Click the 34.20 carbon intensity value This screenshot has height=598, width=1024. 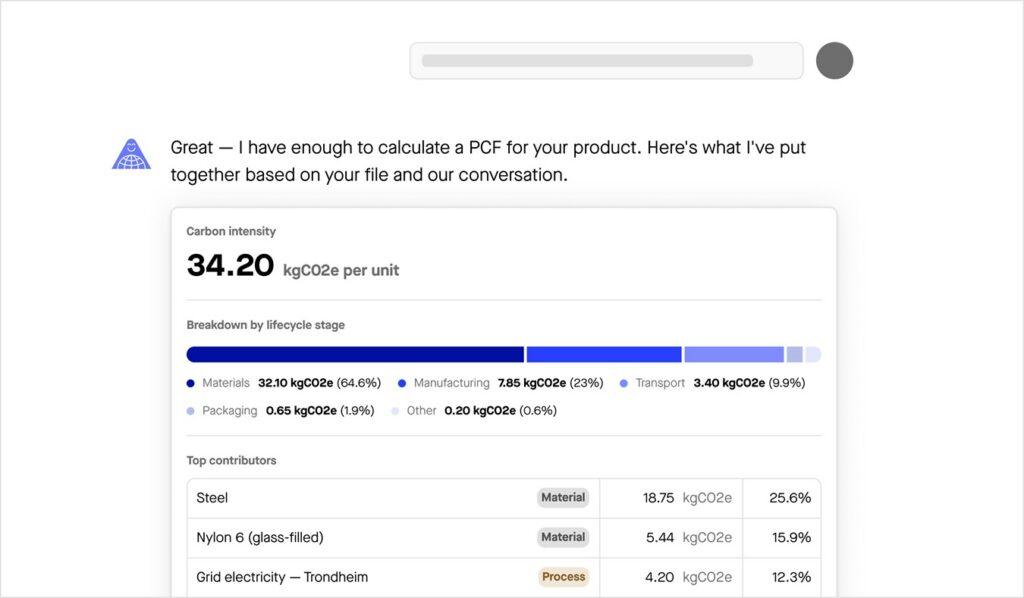231,266
